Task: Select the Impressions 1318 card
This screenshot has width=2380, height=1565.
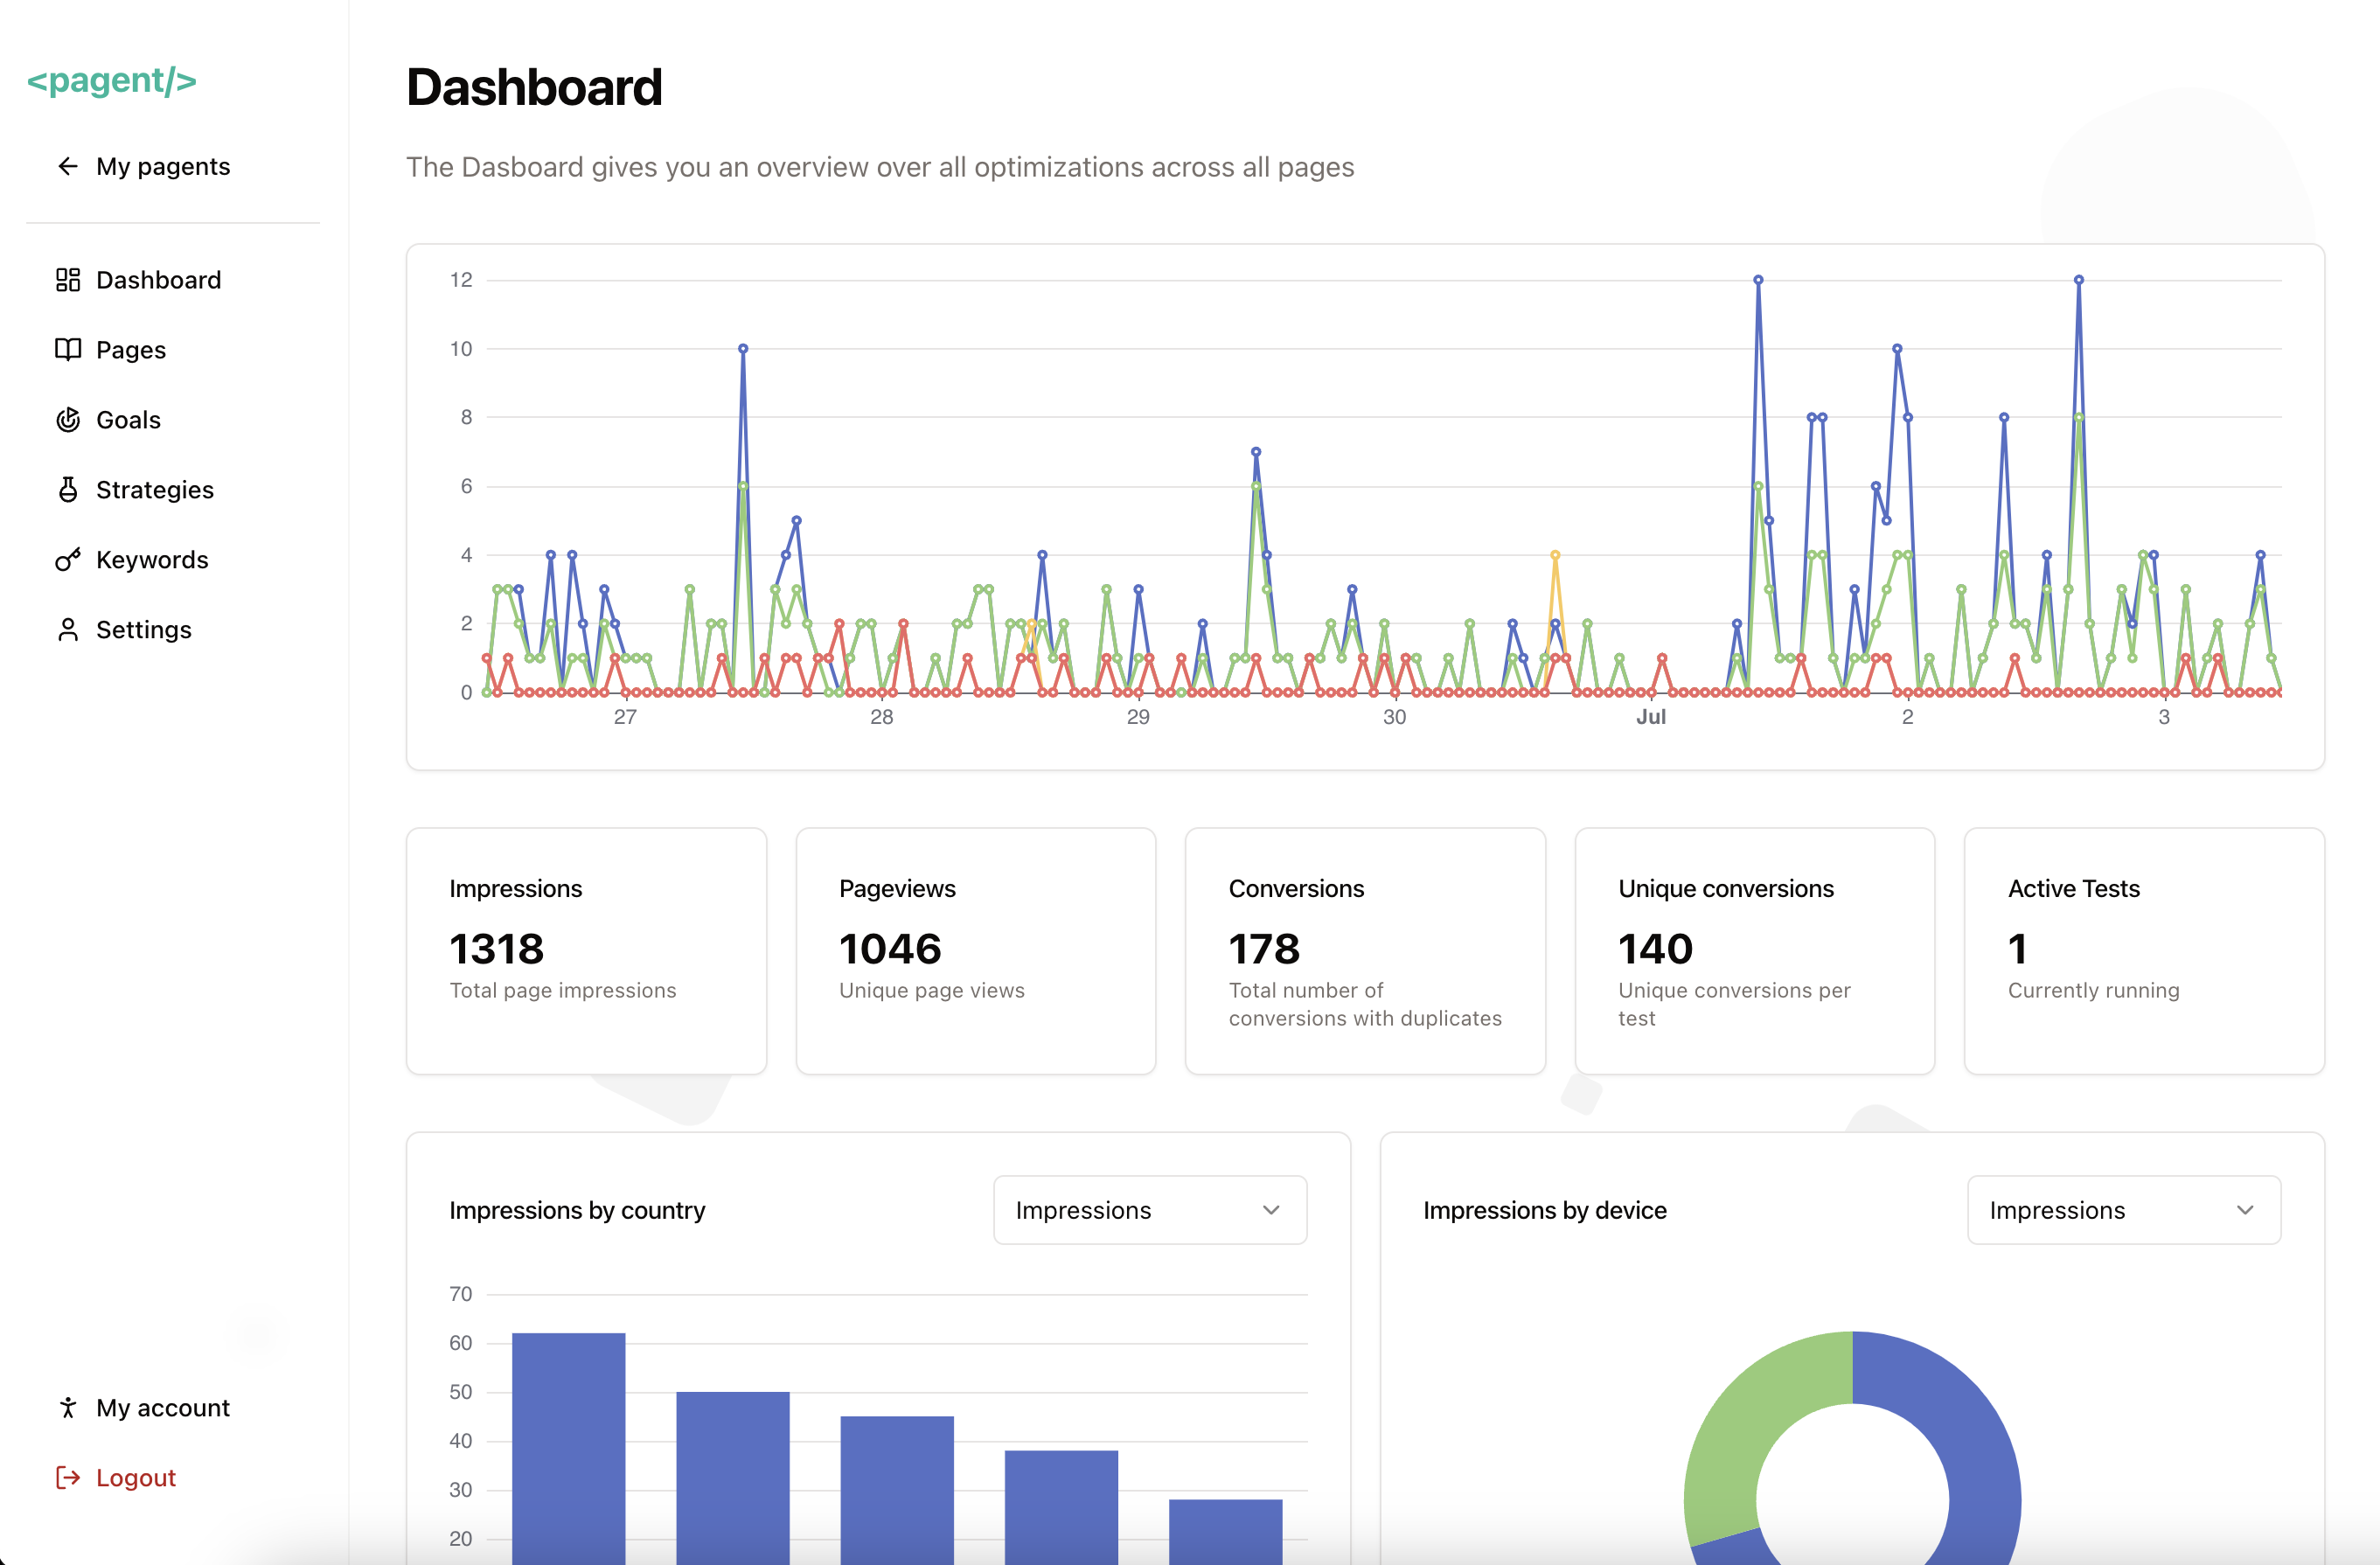Action: pyautogui.click(x=587, y=951)
